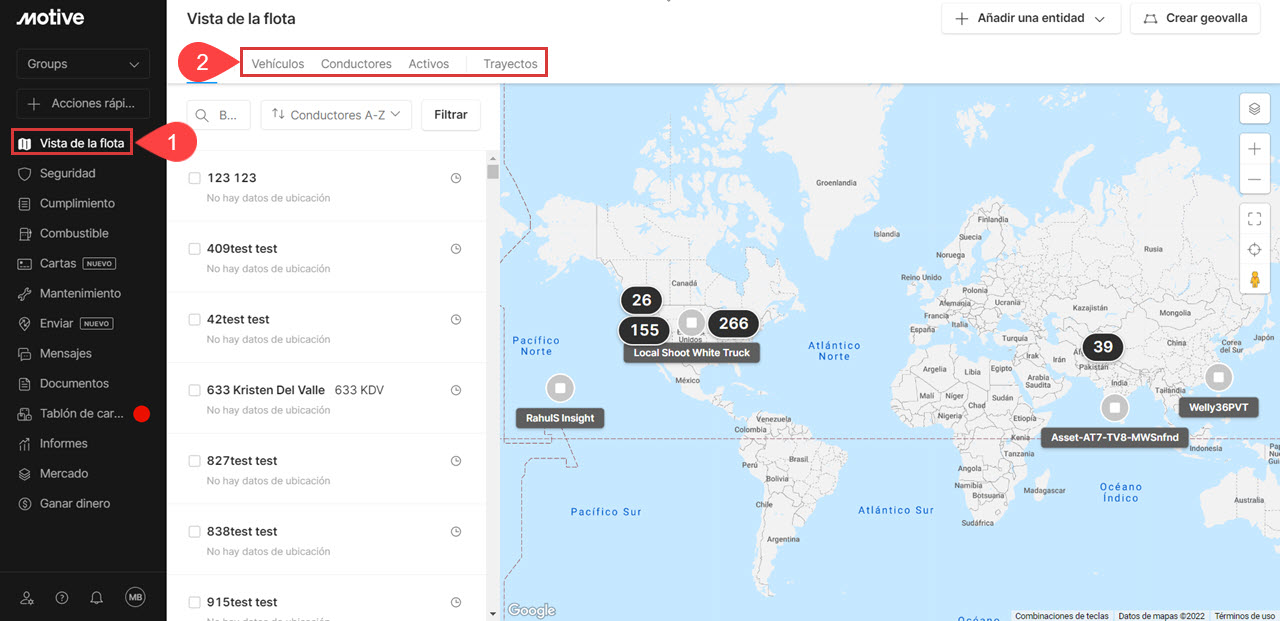Open the MB user avatar

tap(135, 597)
